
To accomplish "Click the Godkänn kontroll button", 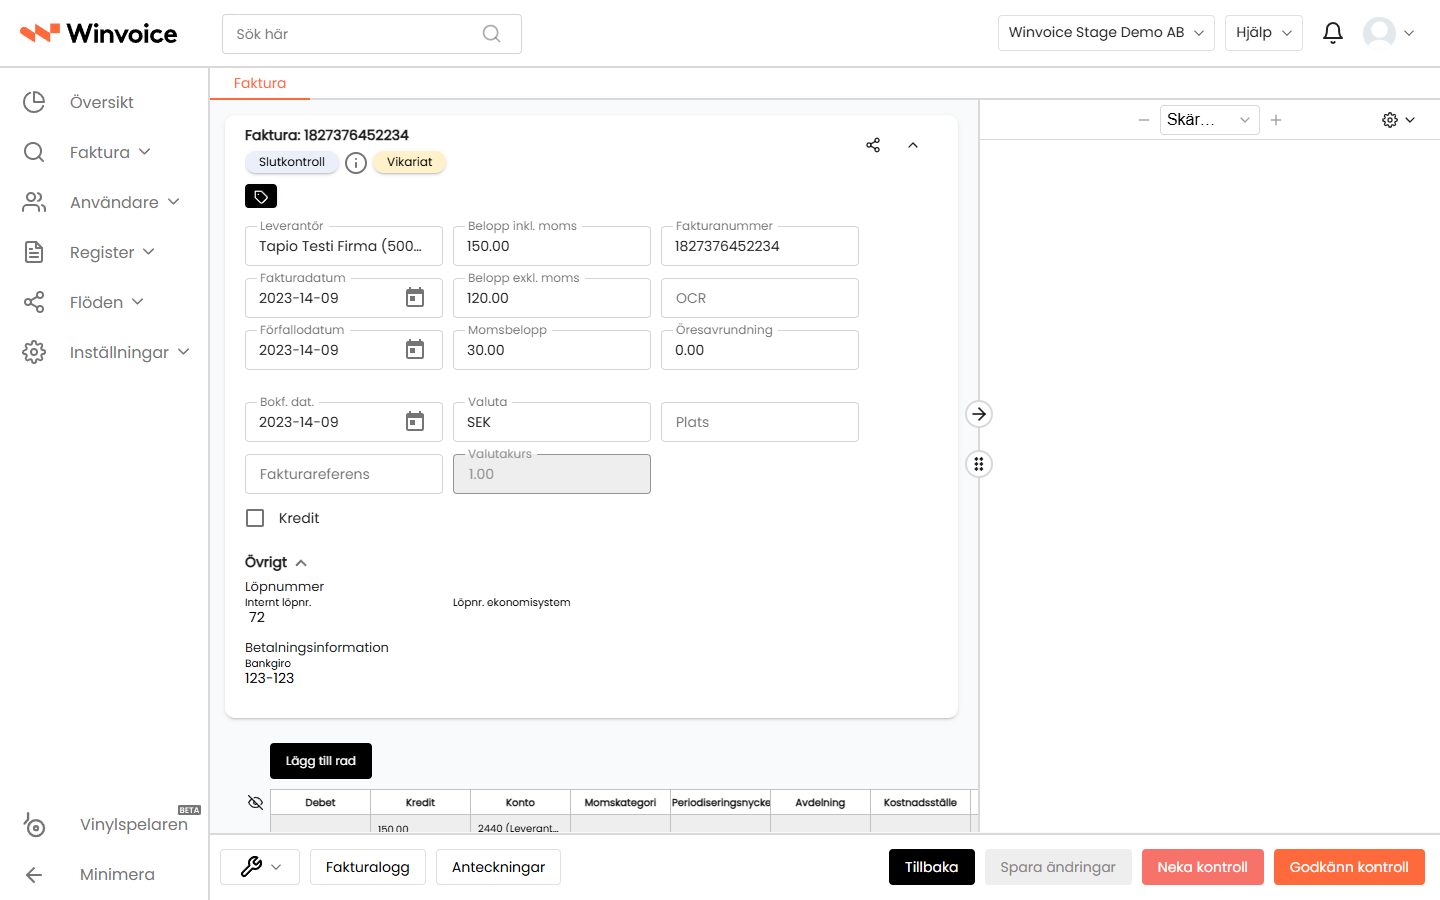I will point(1349,867).
